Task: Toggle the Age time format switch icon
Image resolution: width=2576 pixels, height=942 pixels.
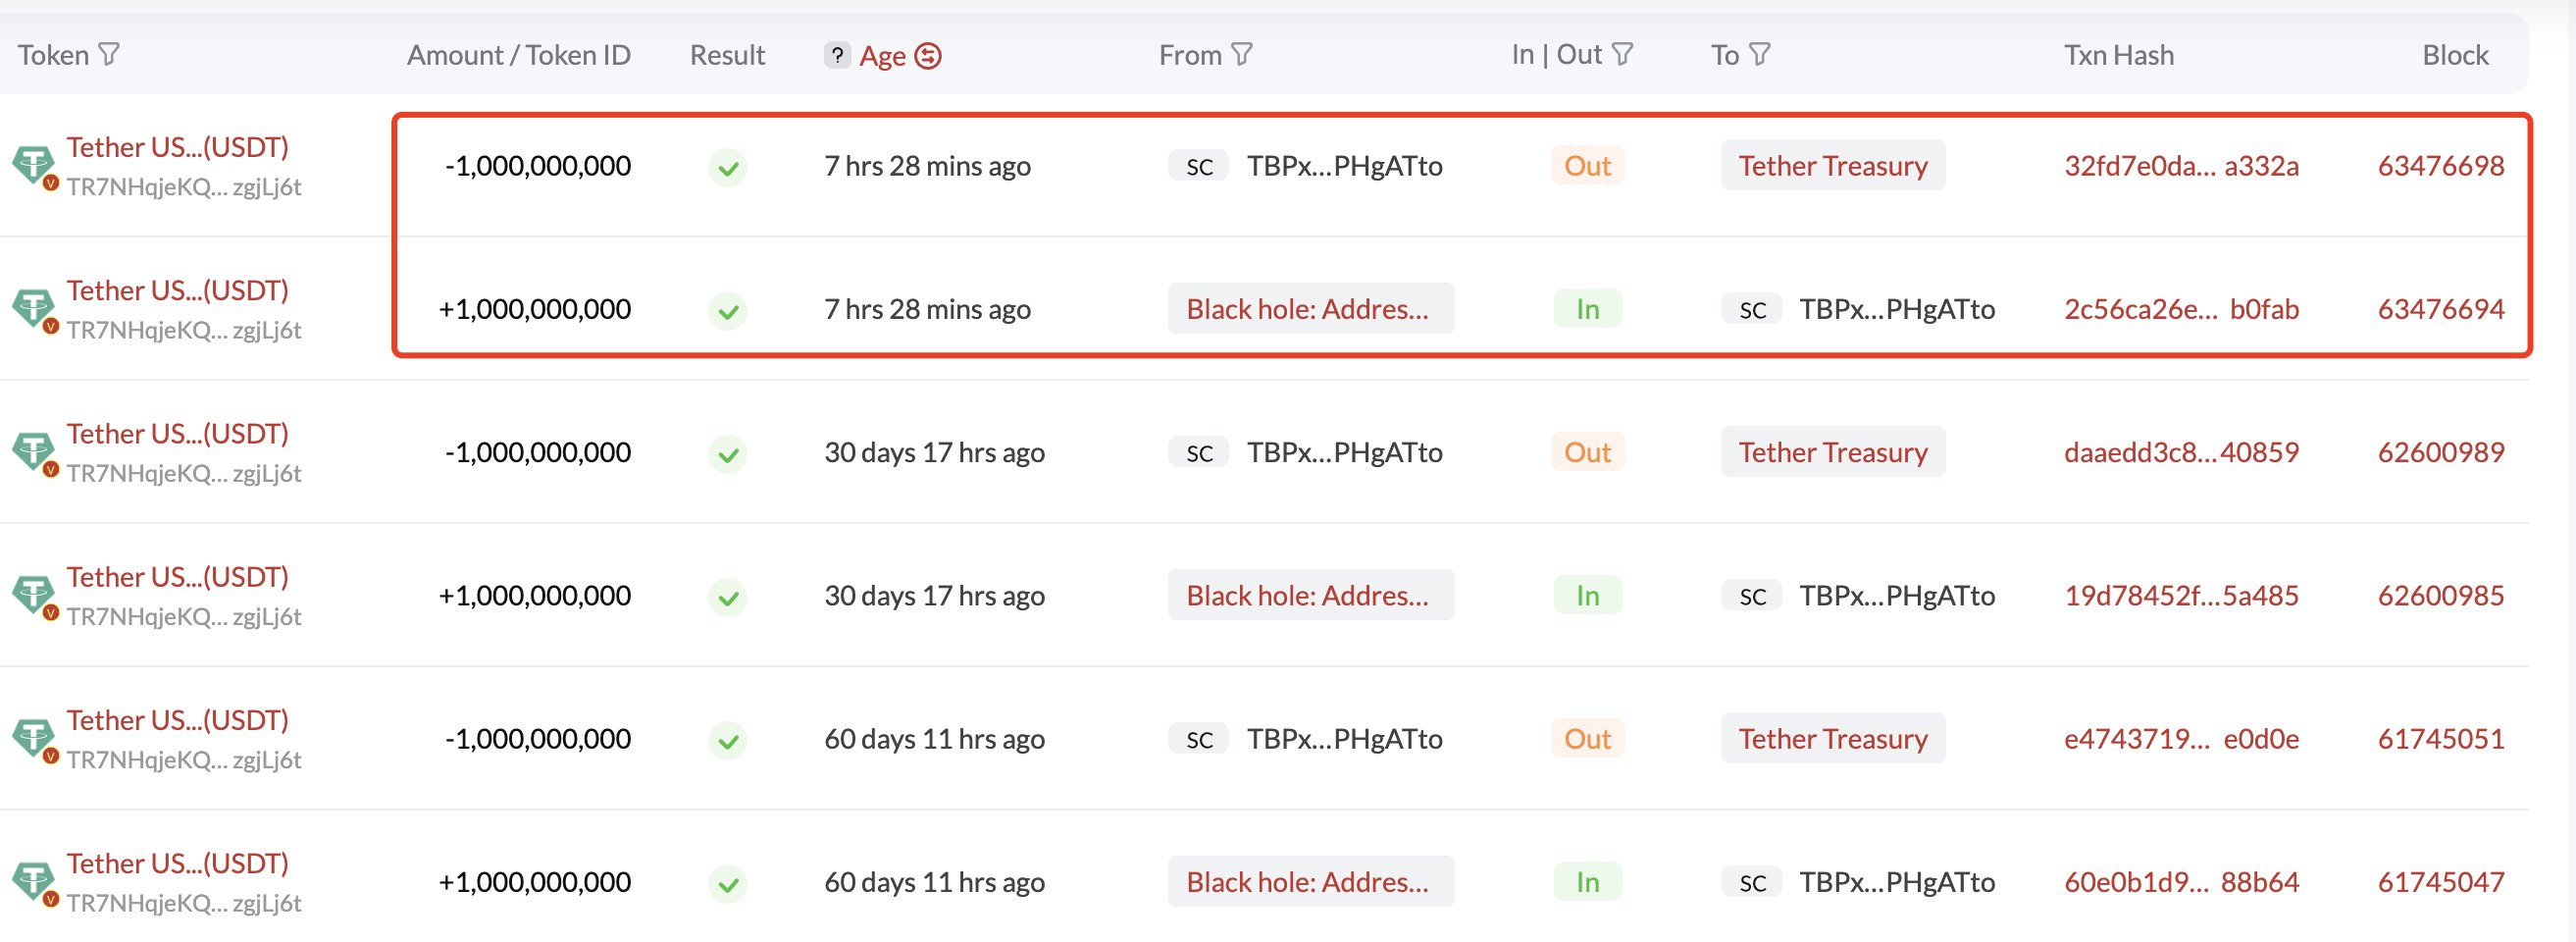Action: tap(928, 56)
